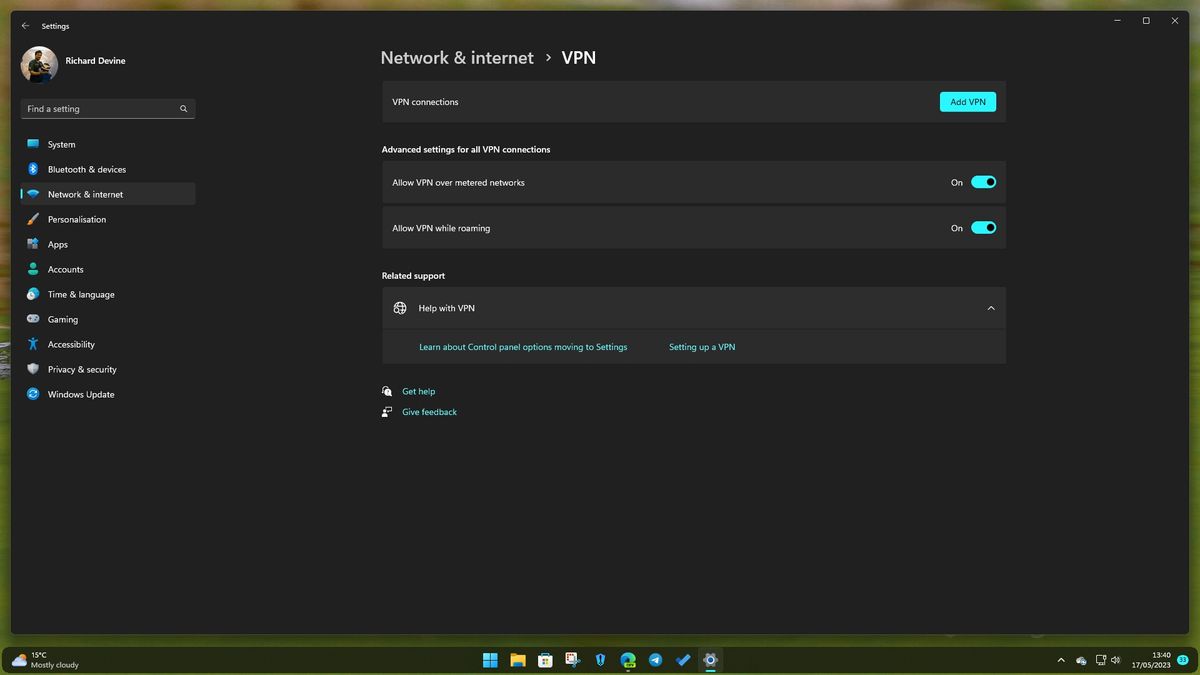This screenshot has height=675, width=1200.
Task: Collapse the Help with VPN section
Action: click(x=990, y=308)
